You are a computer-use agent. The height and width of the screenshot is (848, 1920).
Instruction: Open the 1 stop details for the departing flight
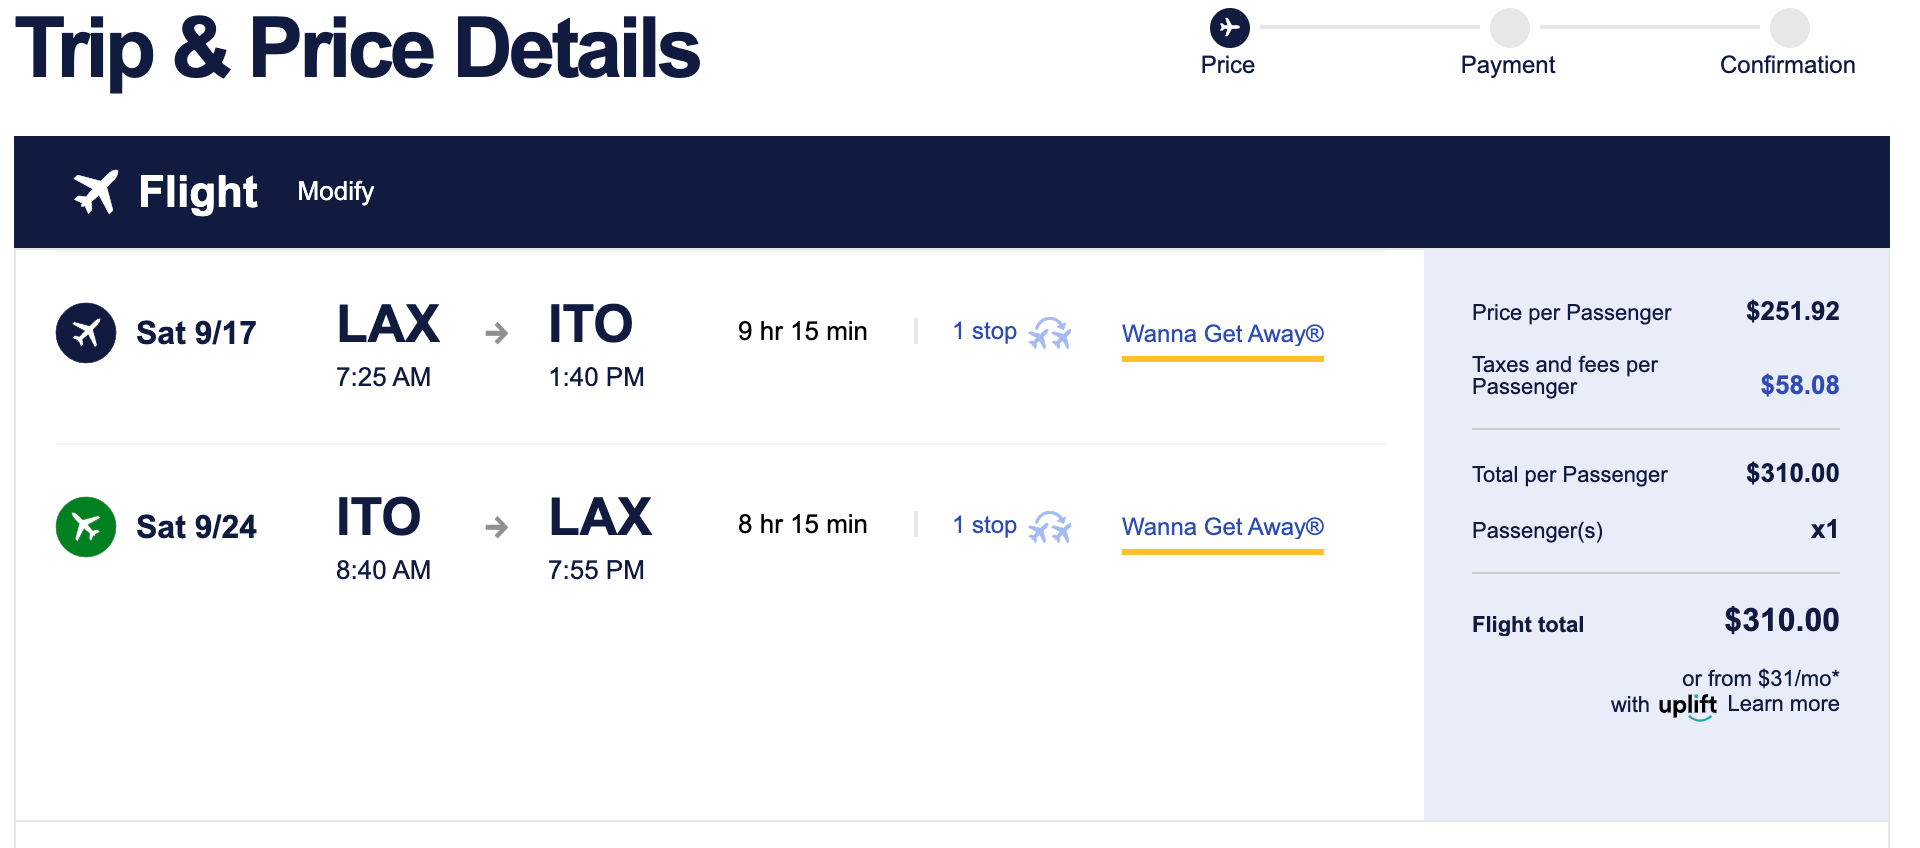[x=984, y=332]
